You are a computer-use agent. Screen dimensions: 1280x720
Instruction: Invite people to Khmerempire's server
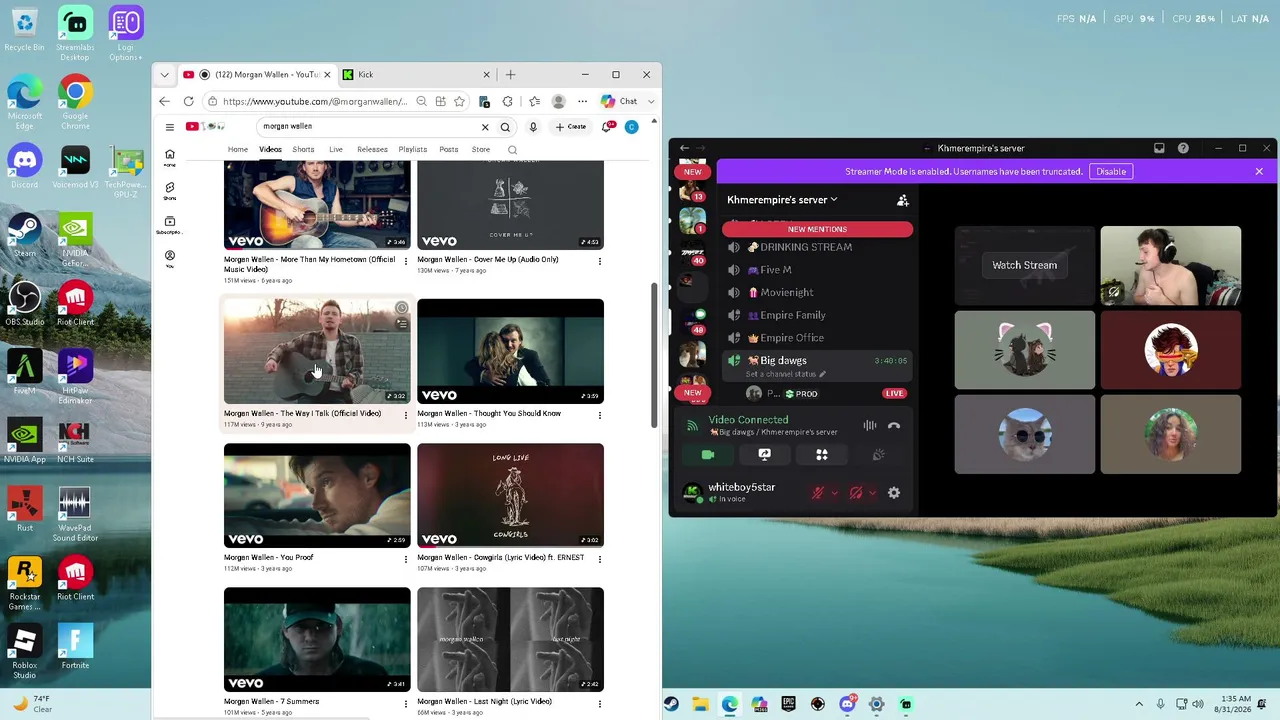[903, 200]
